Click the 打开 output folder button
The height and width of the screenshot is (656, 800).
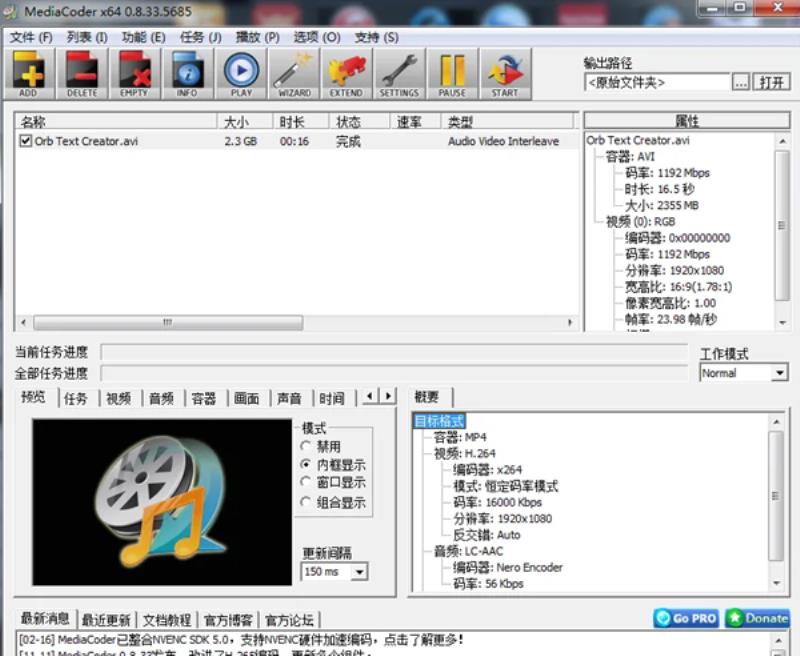click(x=771, y=82)
